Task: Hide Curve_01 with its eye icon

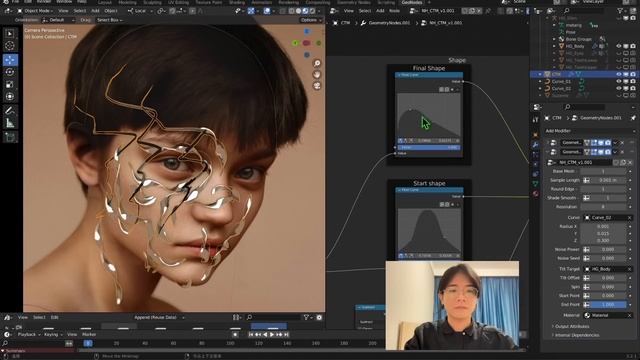Action: point(619,81)
